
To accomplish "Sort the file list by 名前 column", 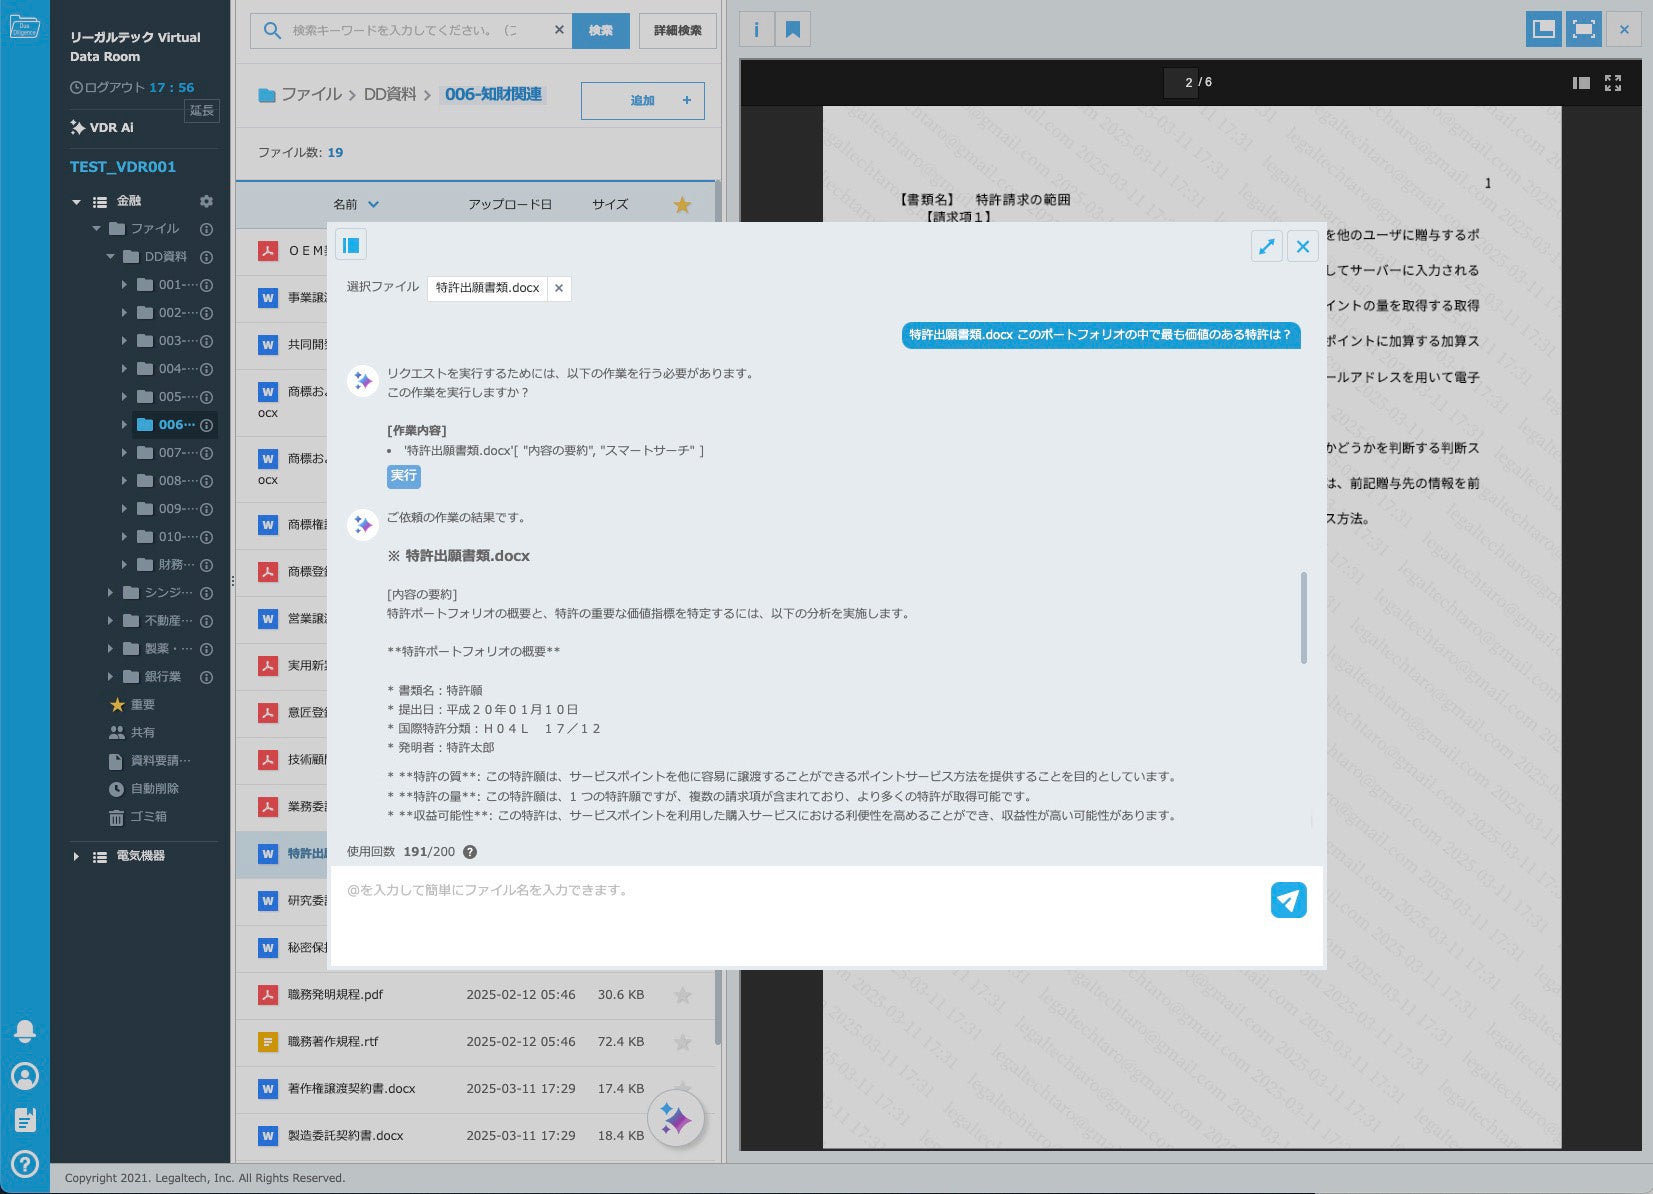I will 356,204.
